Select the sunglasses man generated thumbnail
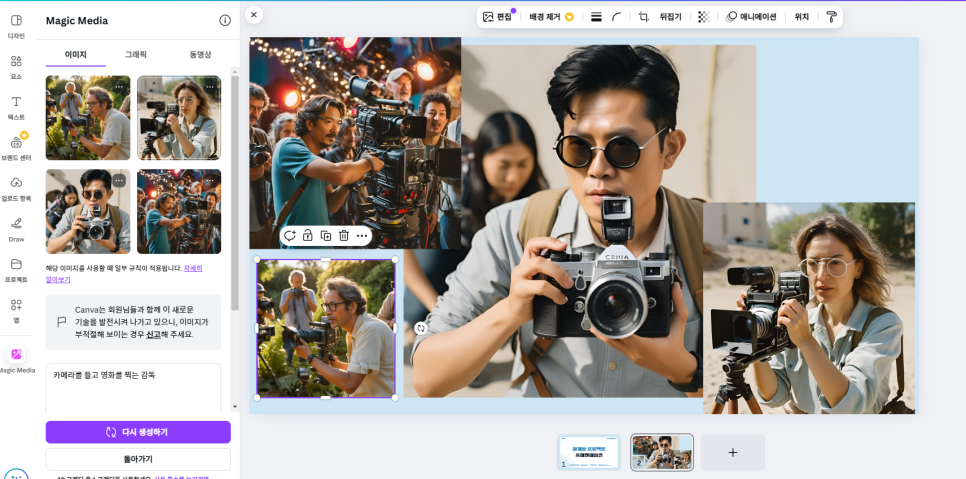 coord(88,211)
